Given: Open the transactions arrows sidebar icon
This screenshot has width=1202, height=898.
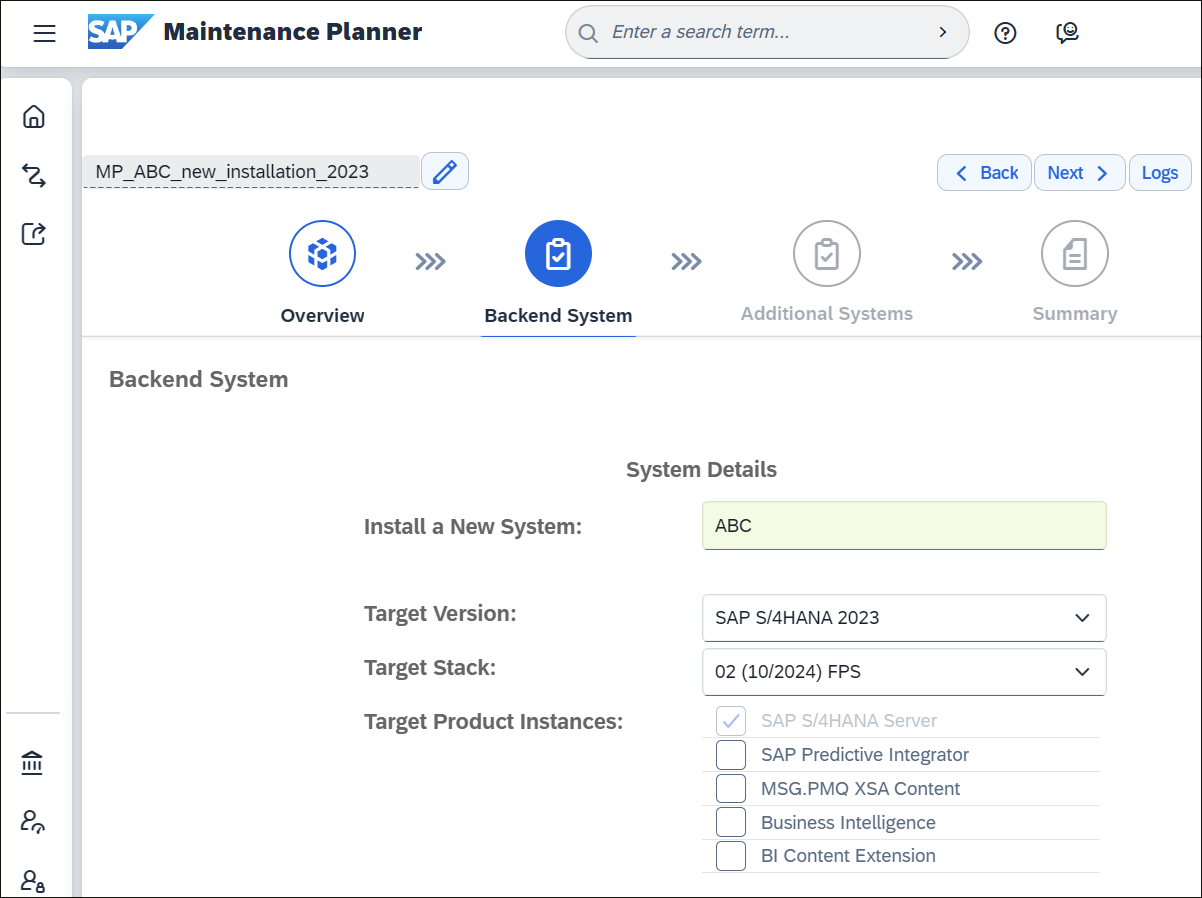Looking at the screenshot, I should pos(34,176).
